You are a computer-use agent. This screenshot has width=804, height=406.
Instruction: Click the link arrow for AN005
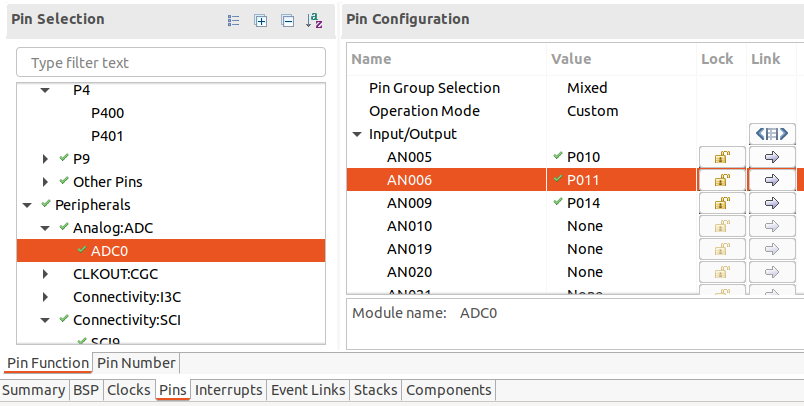[771, 157]
